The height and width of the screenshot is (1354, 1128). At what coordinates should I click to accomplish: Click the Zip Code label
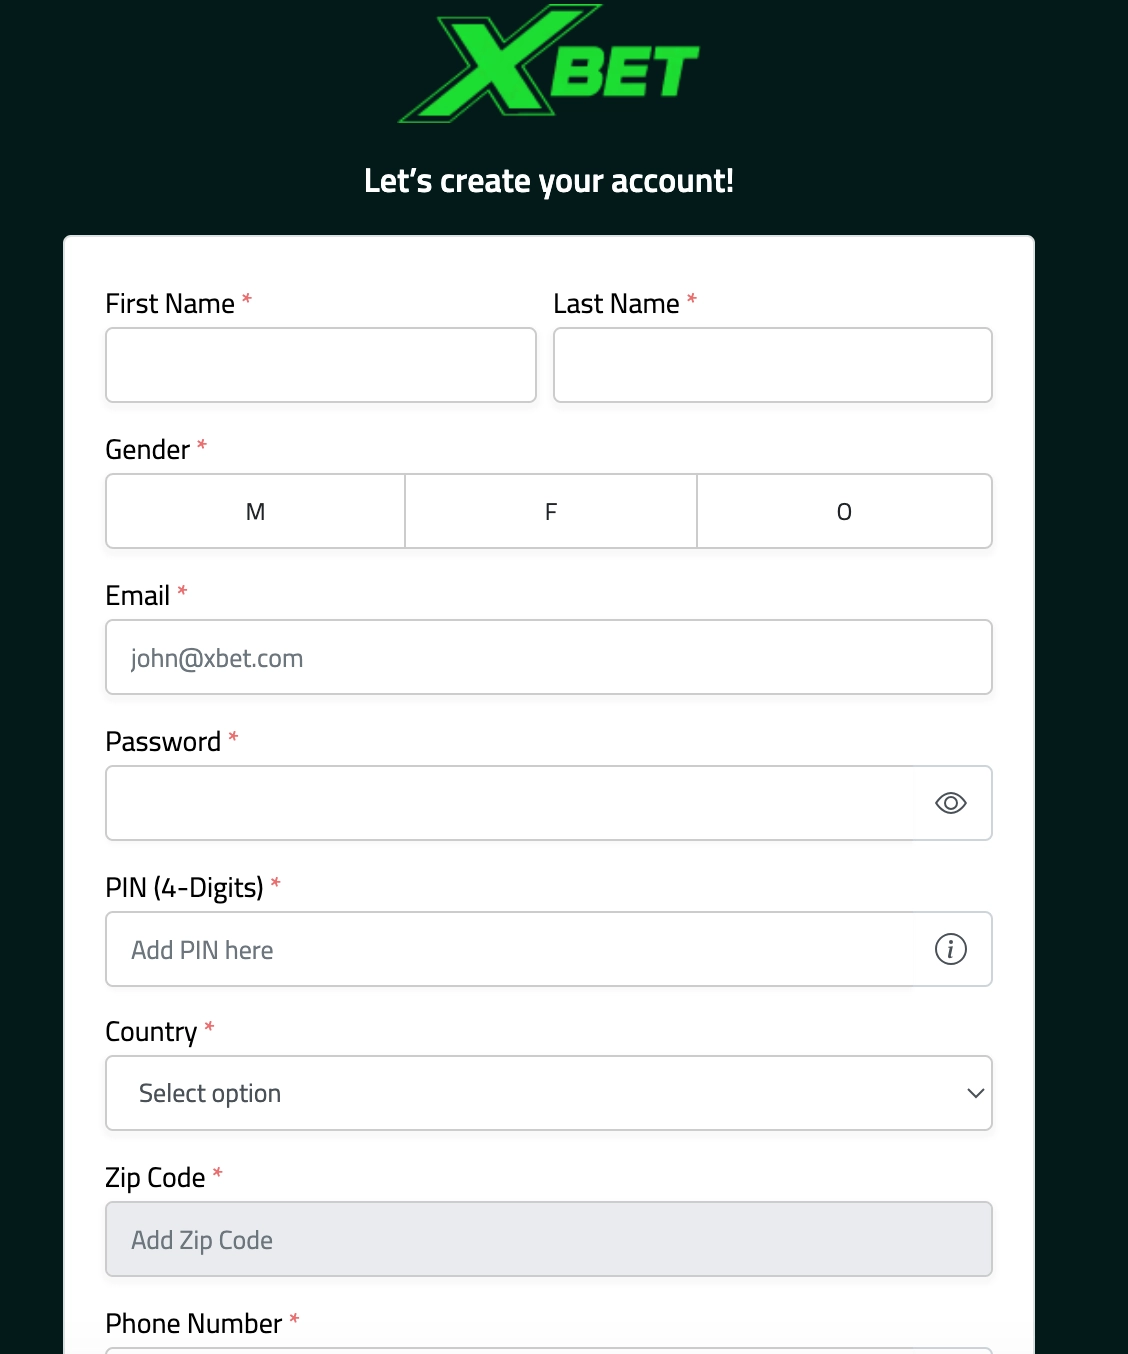pos(156,1178)
